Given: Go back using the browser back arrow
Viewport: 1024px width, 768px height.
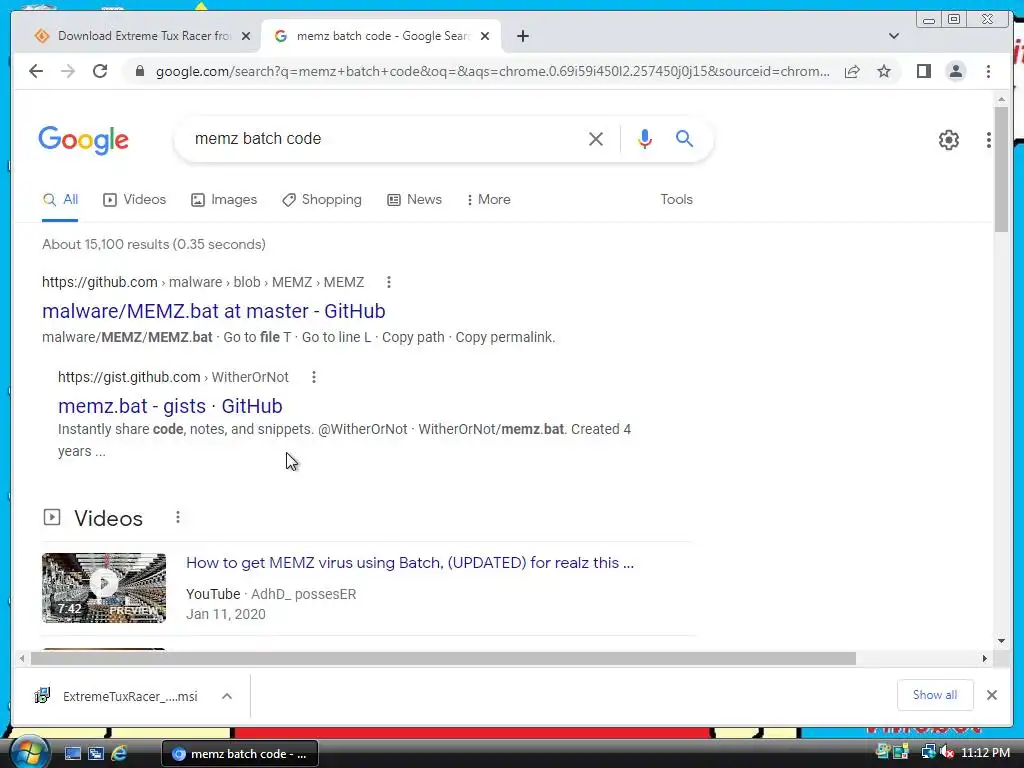Looking at the screenshot, I should pyautogui.click(x=36, y=71).
